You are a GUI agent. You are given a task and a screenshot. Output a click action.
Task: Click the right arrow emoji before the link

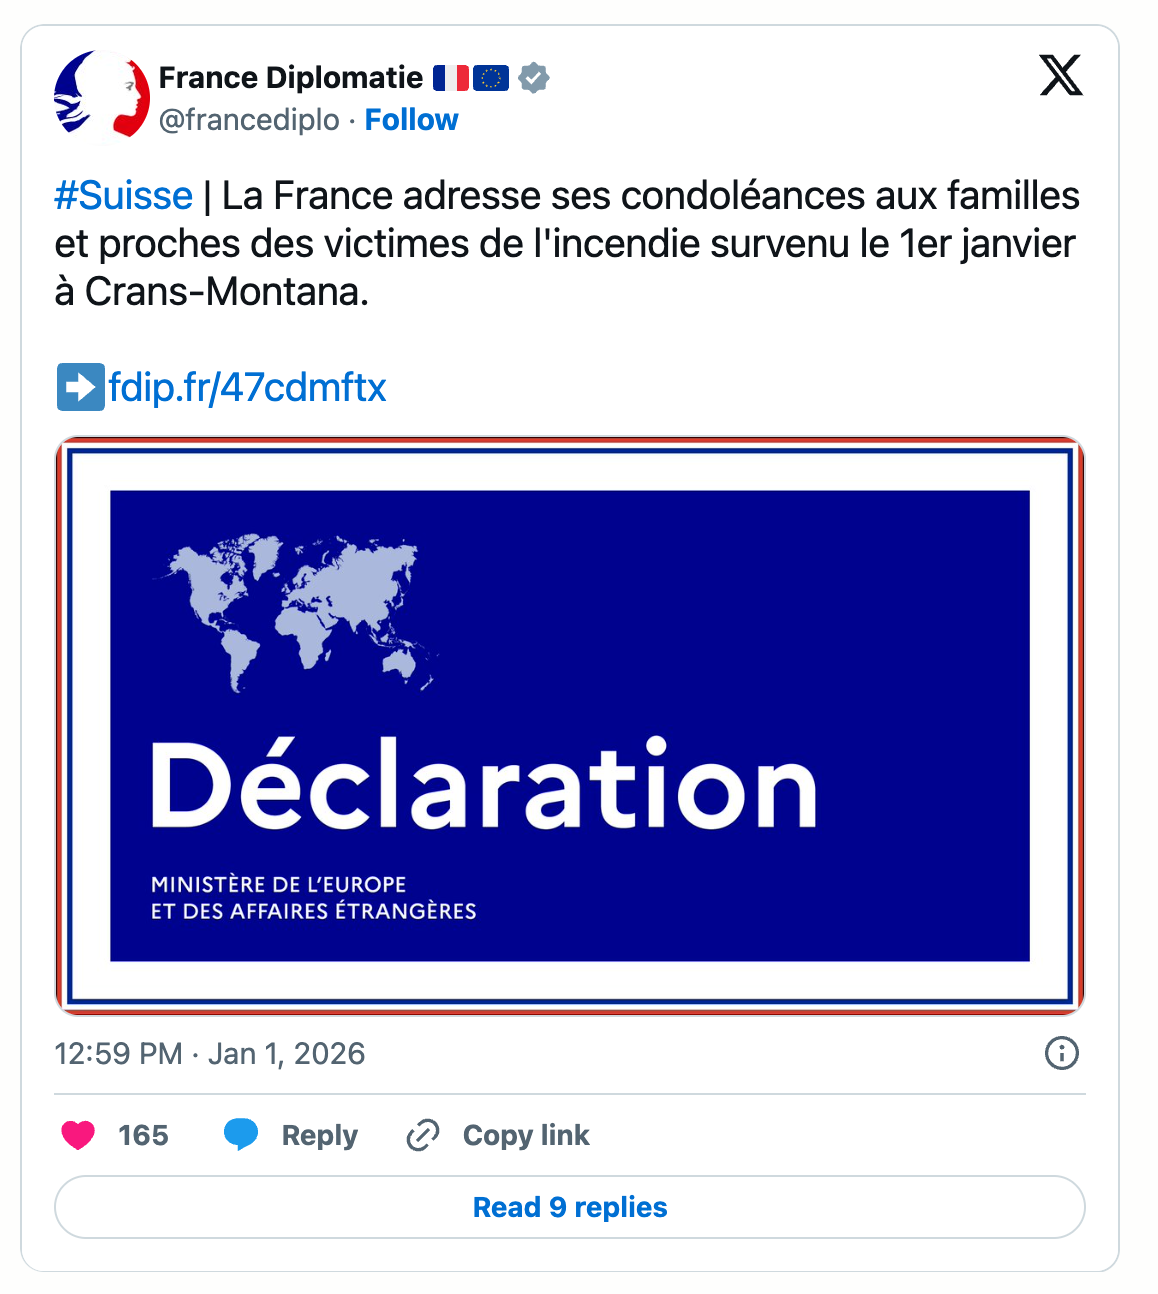[80, 388]
